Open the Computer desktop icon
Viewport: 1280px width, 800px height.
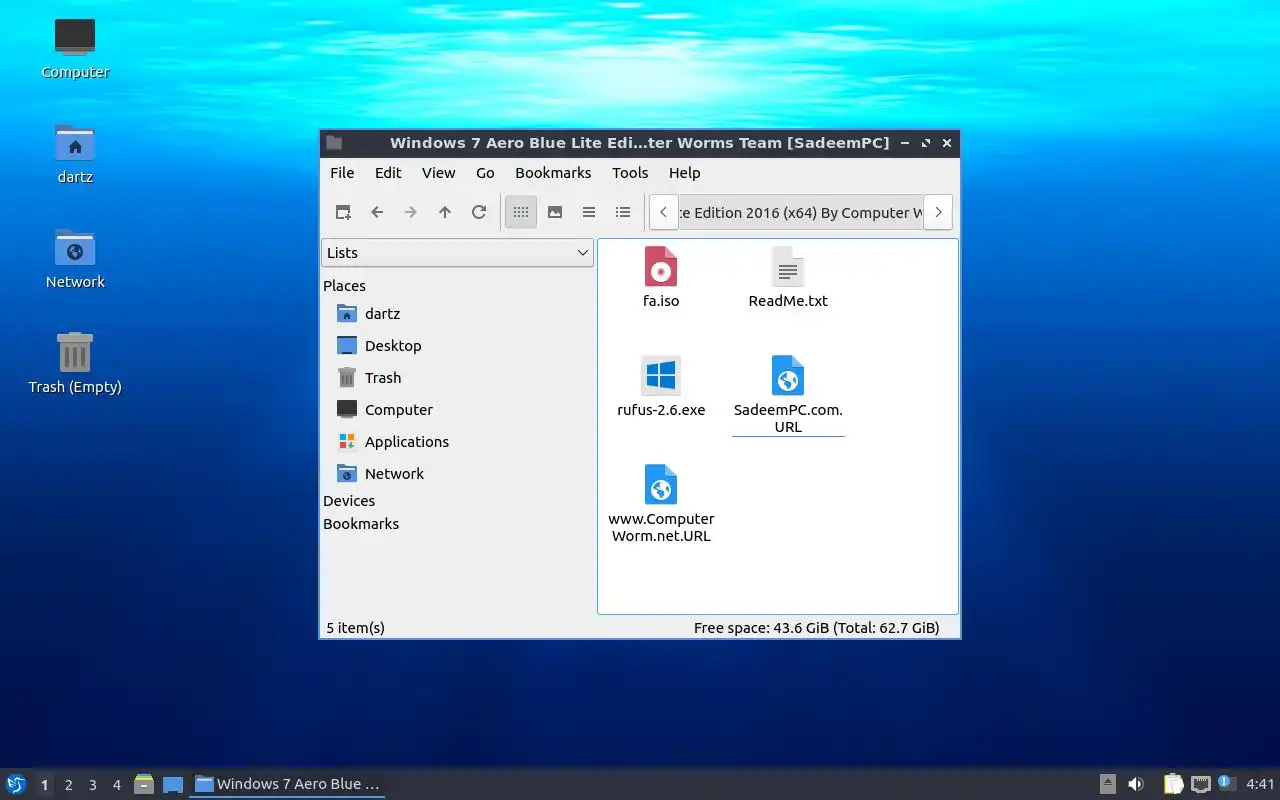point(75,48)
